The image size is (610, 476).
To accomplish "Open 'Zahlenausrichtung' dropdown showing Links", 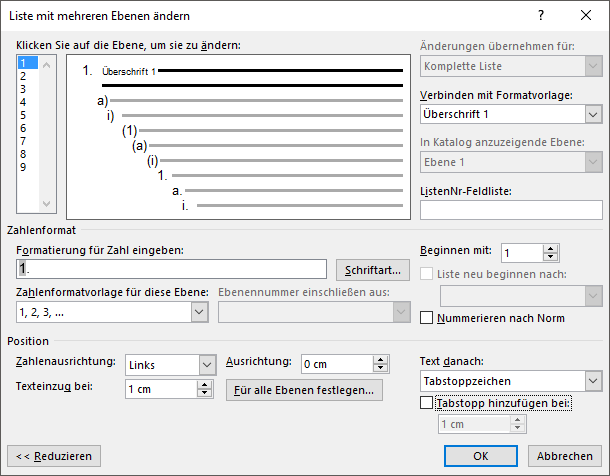I will click(207, 365).
